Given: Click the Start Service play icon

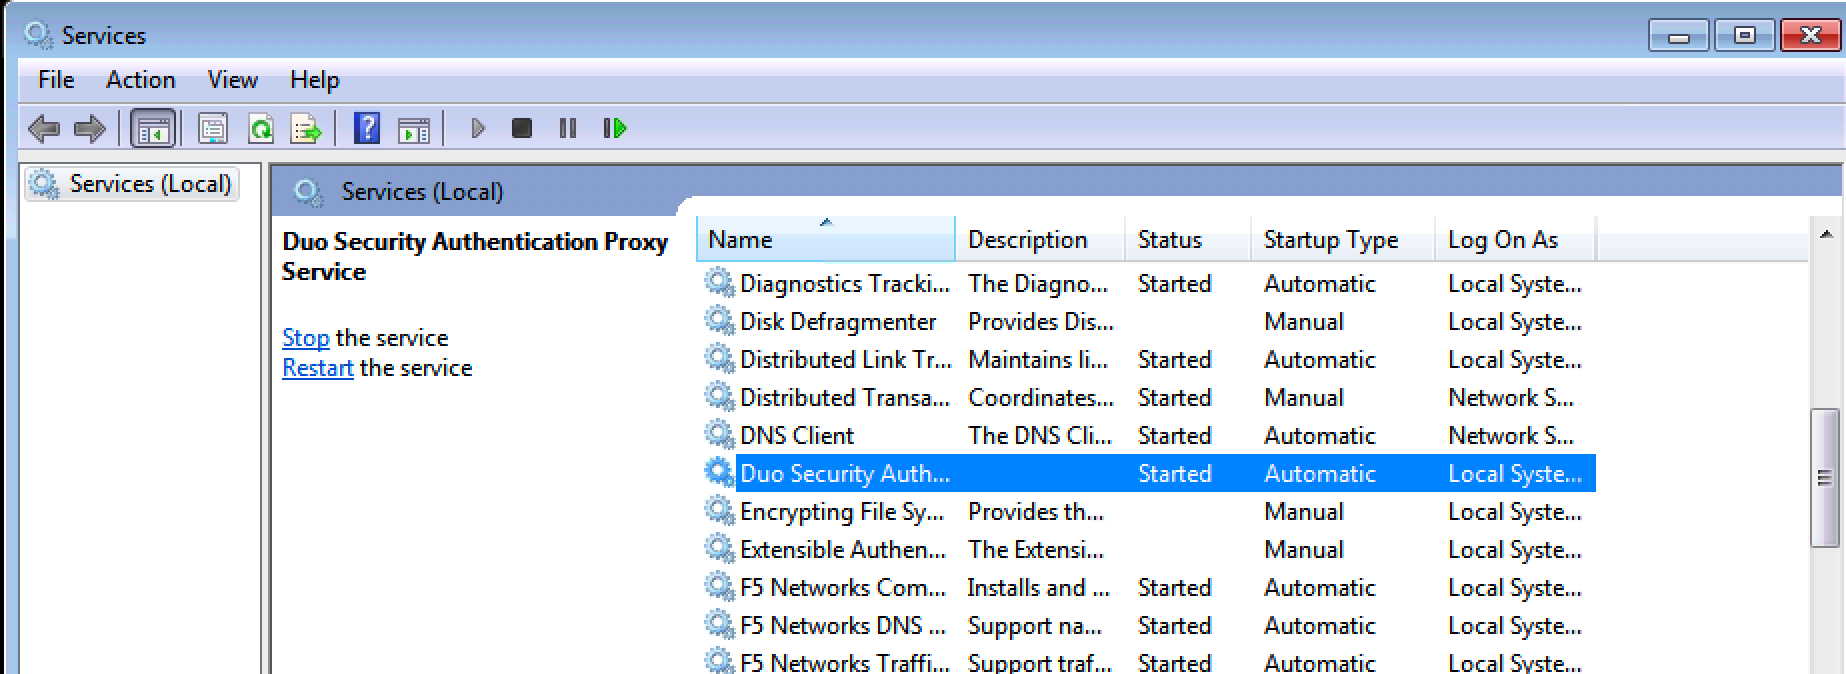Looking at the screenshot, I should pyautogui.click(x=478, y=128).
